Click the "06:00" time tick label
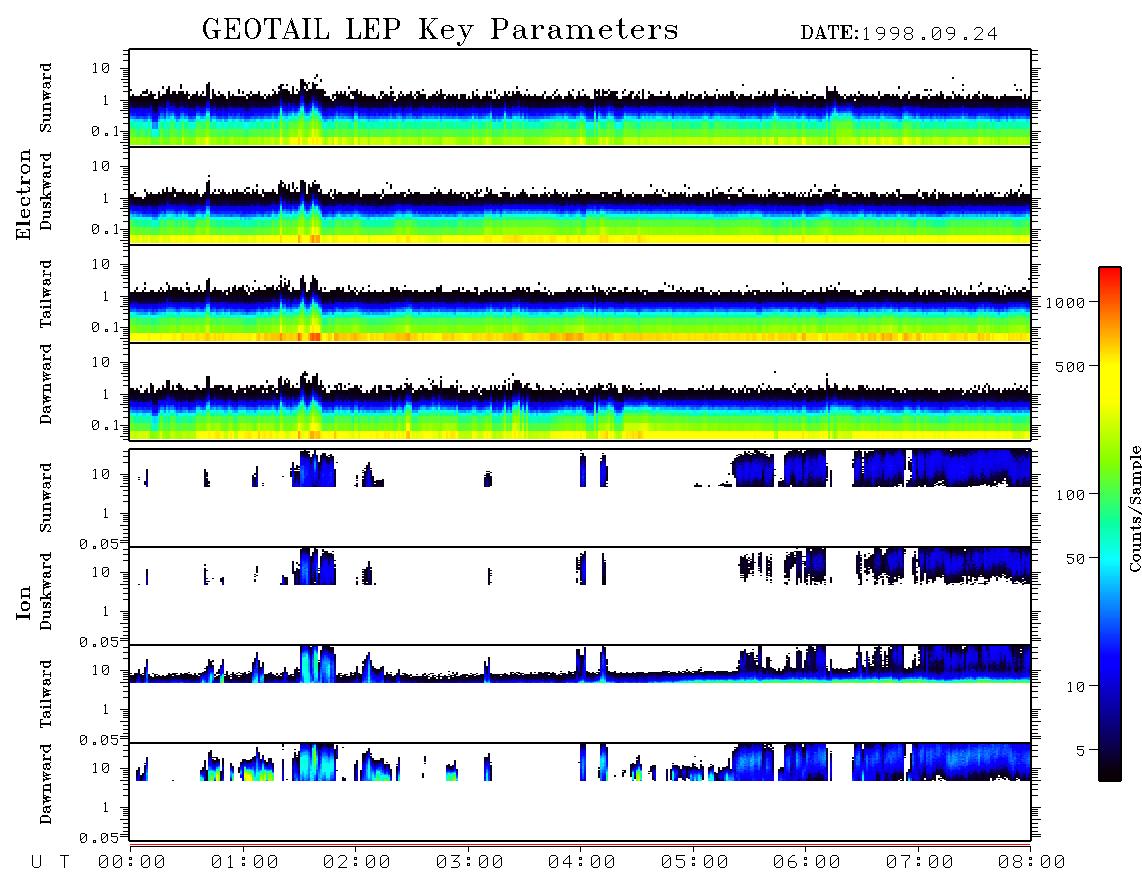 [807, 863]
